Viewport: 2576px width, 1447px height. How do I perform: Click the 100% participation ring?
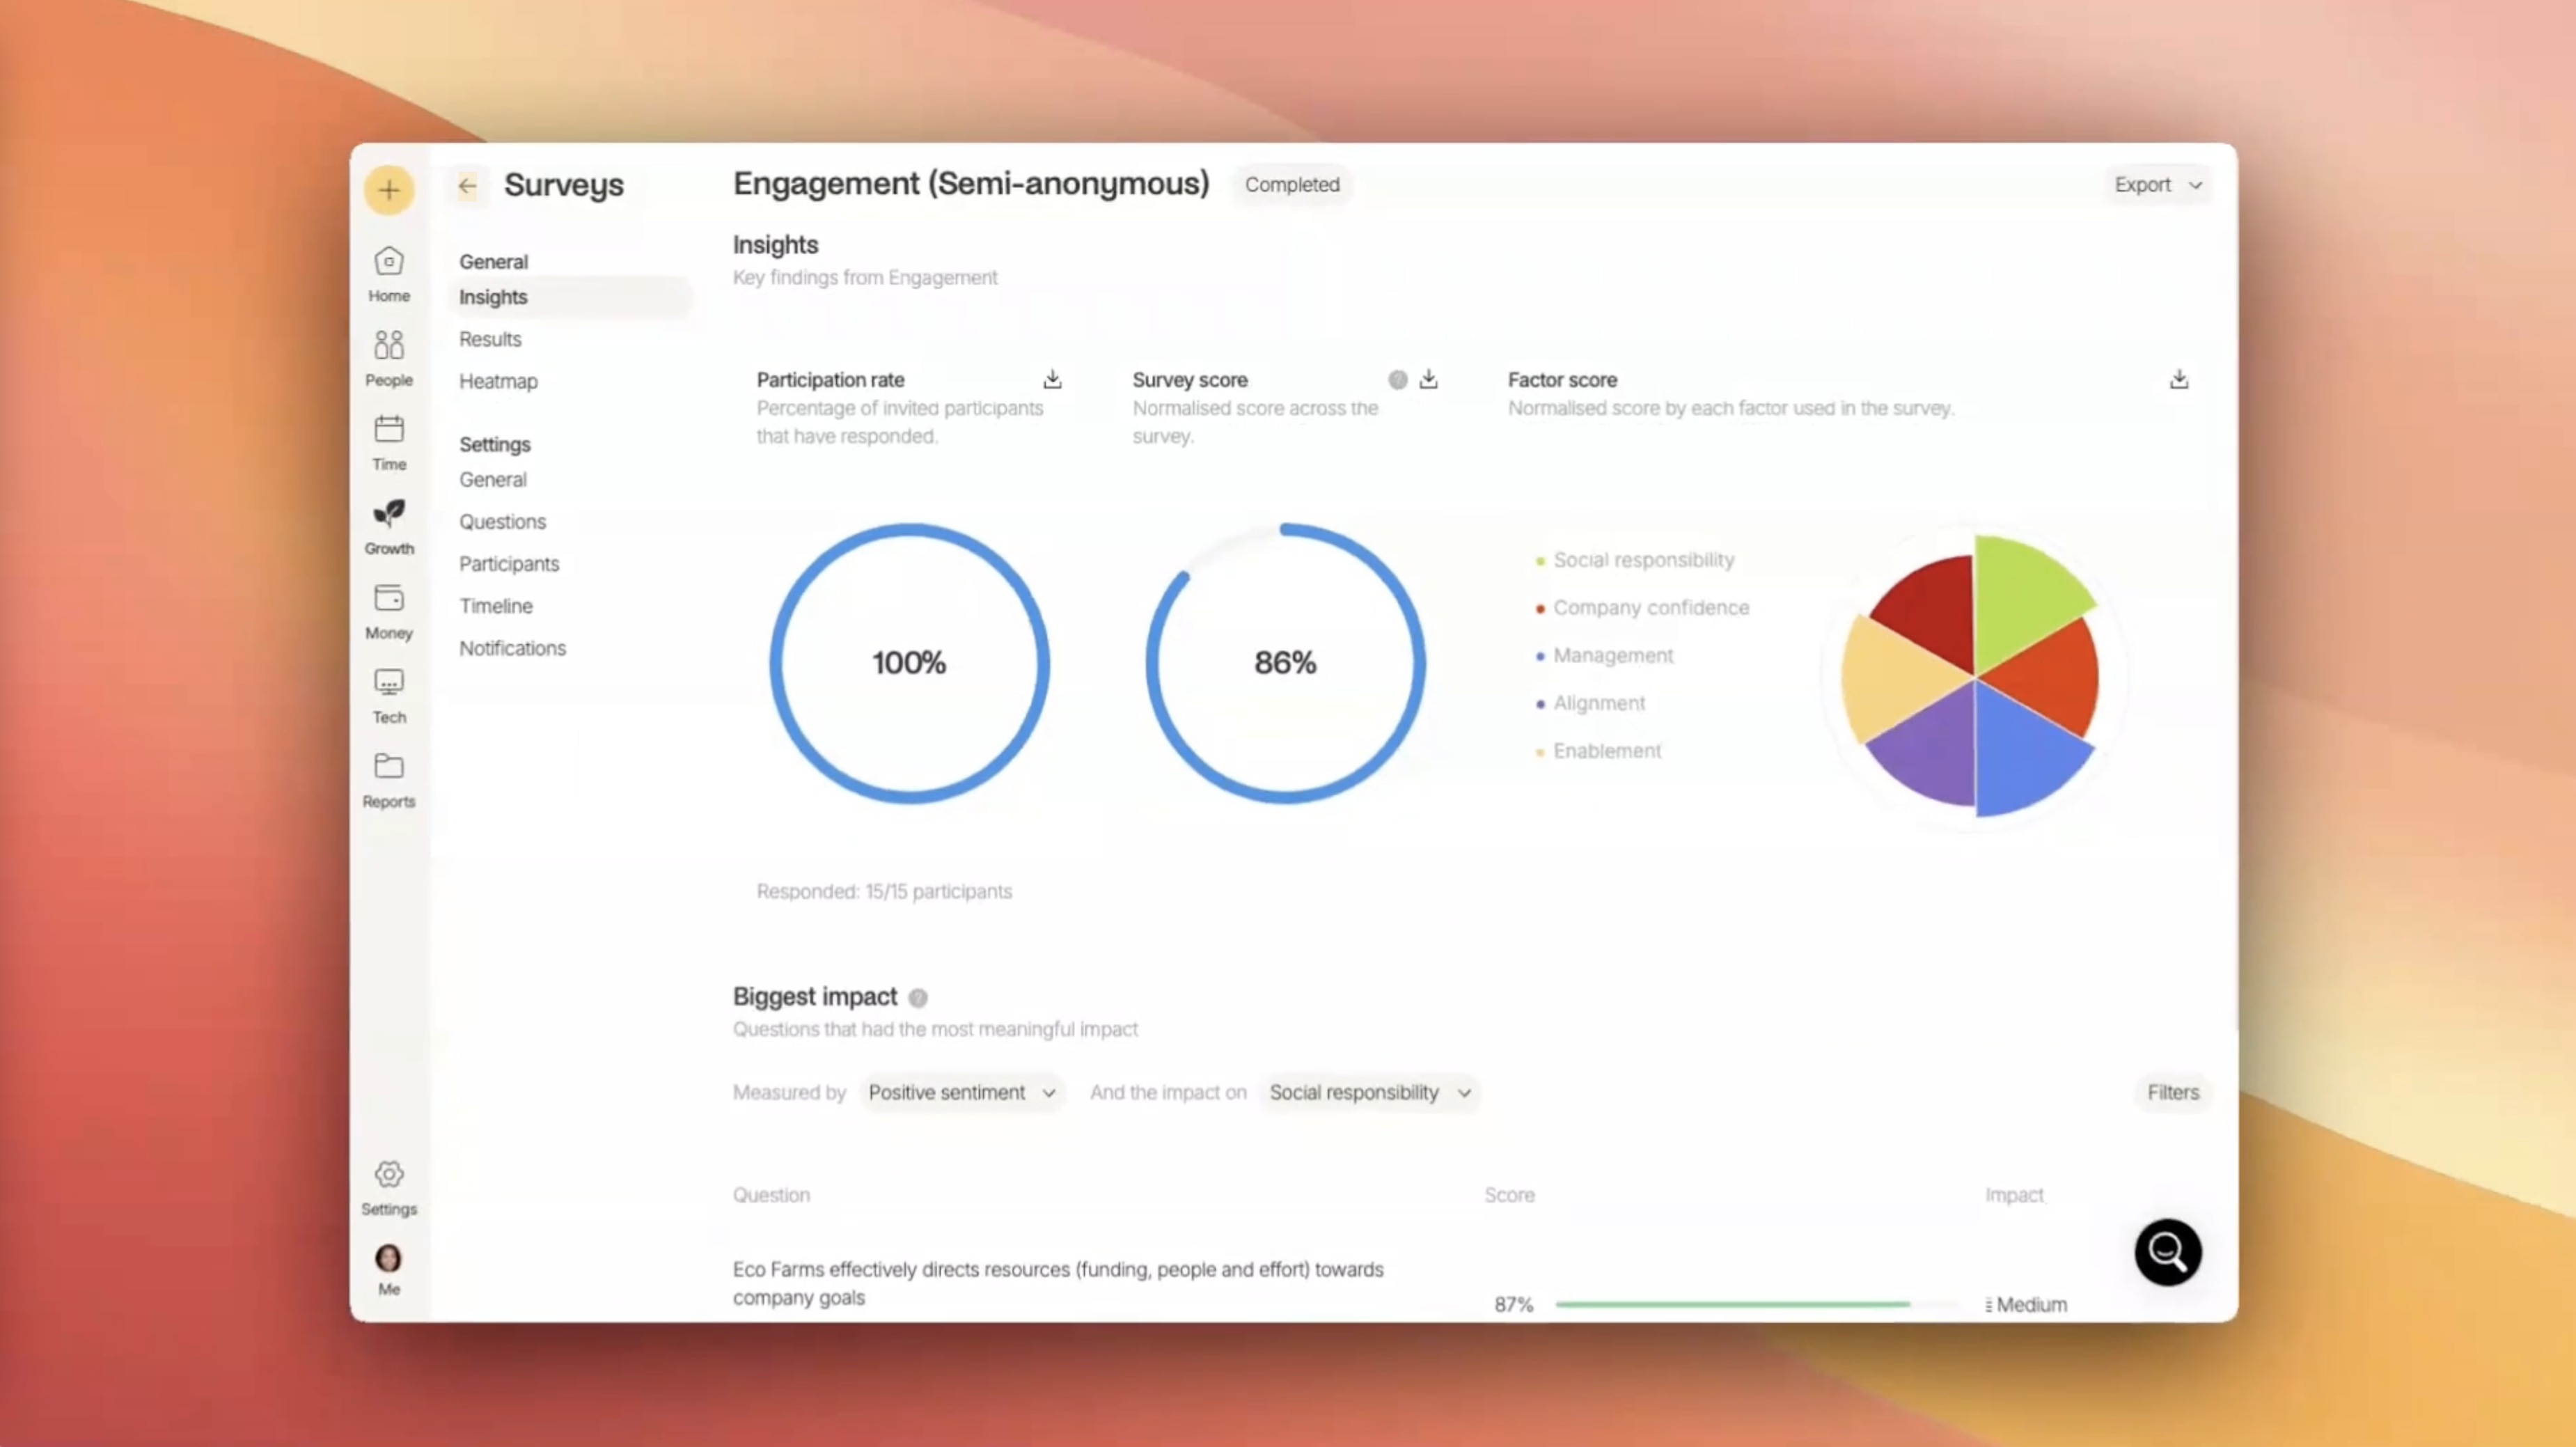[909, 663]
